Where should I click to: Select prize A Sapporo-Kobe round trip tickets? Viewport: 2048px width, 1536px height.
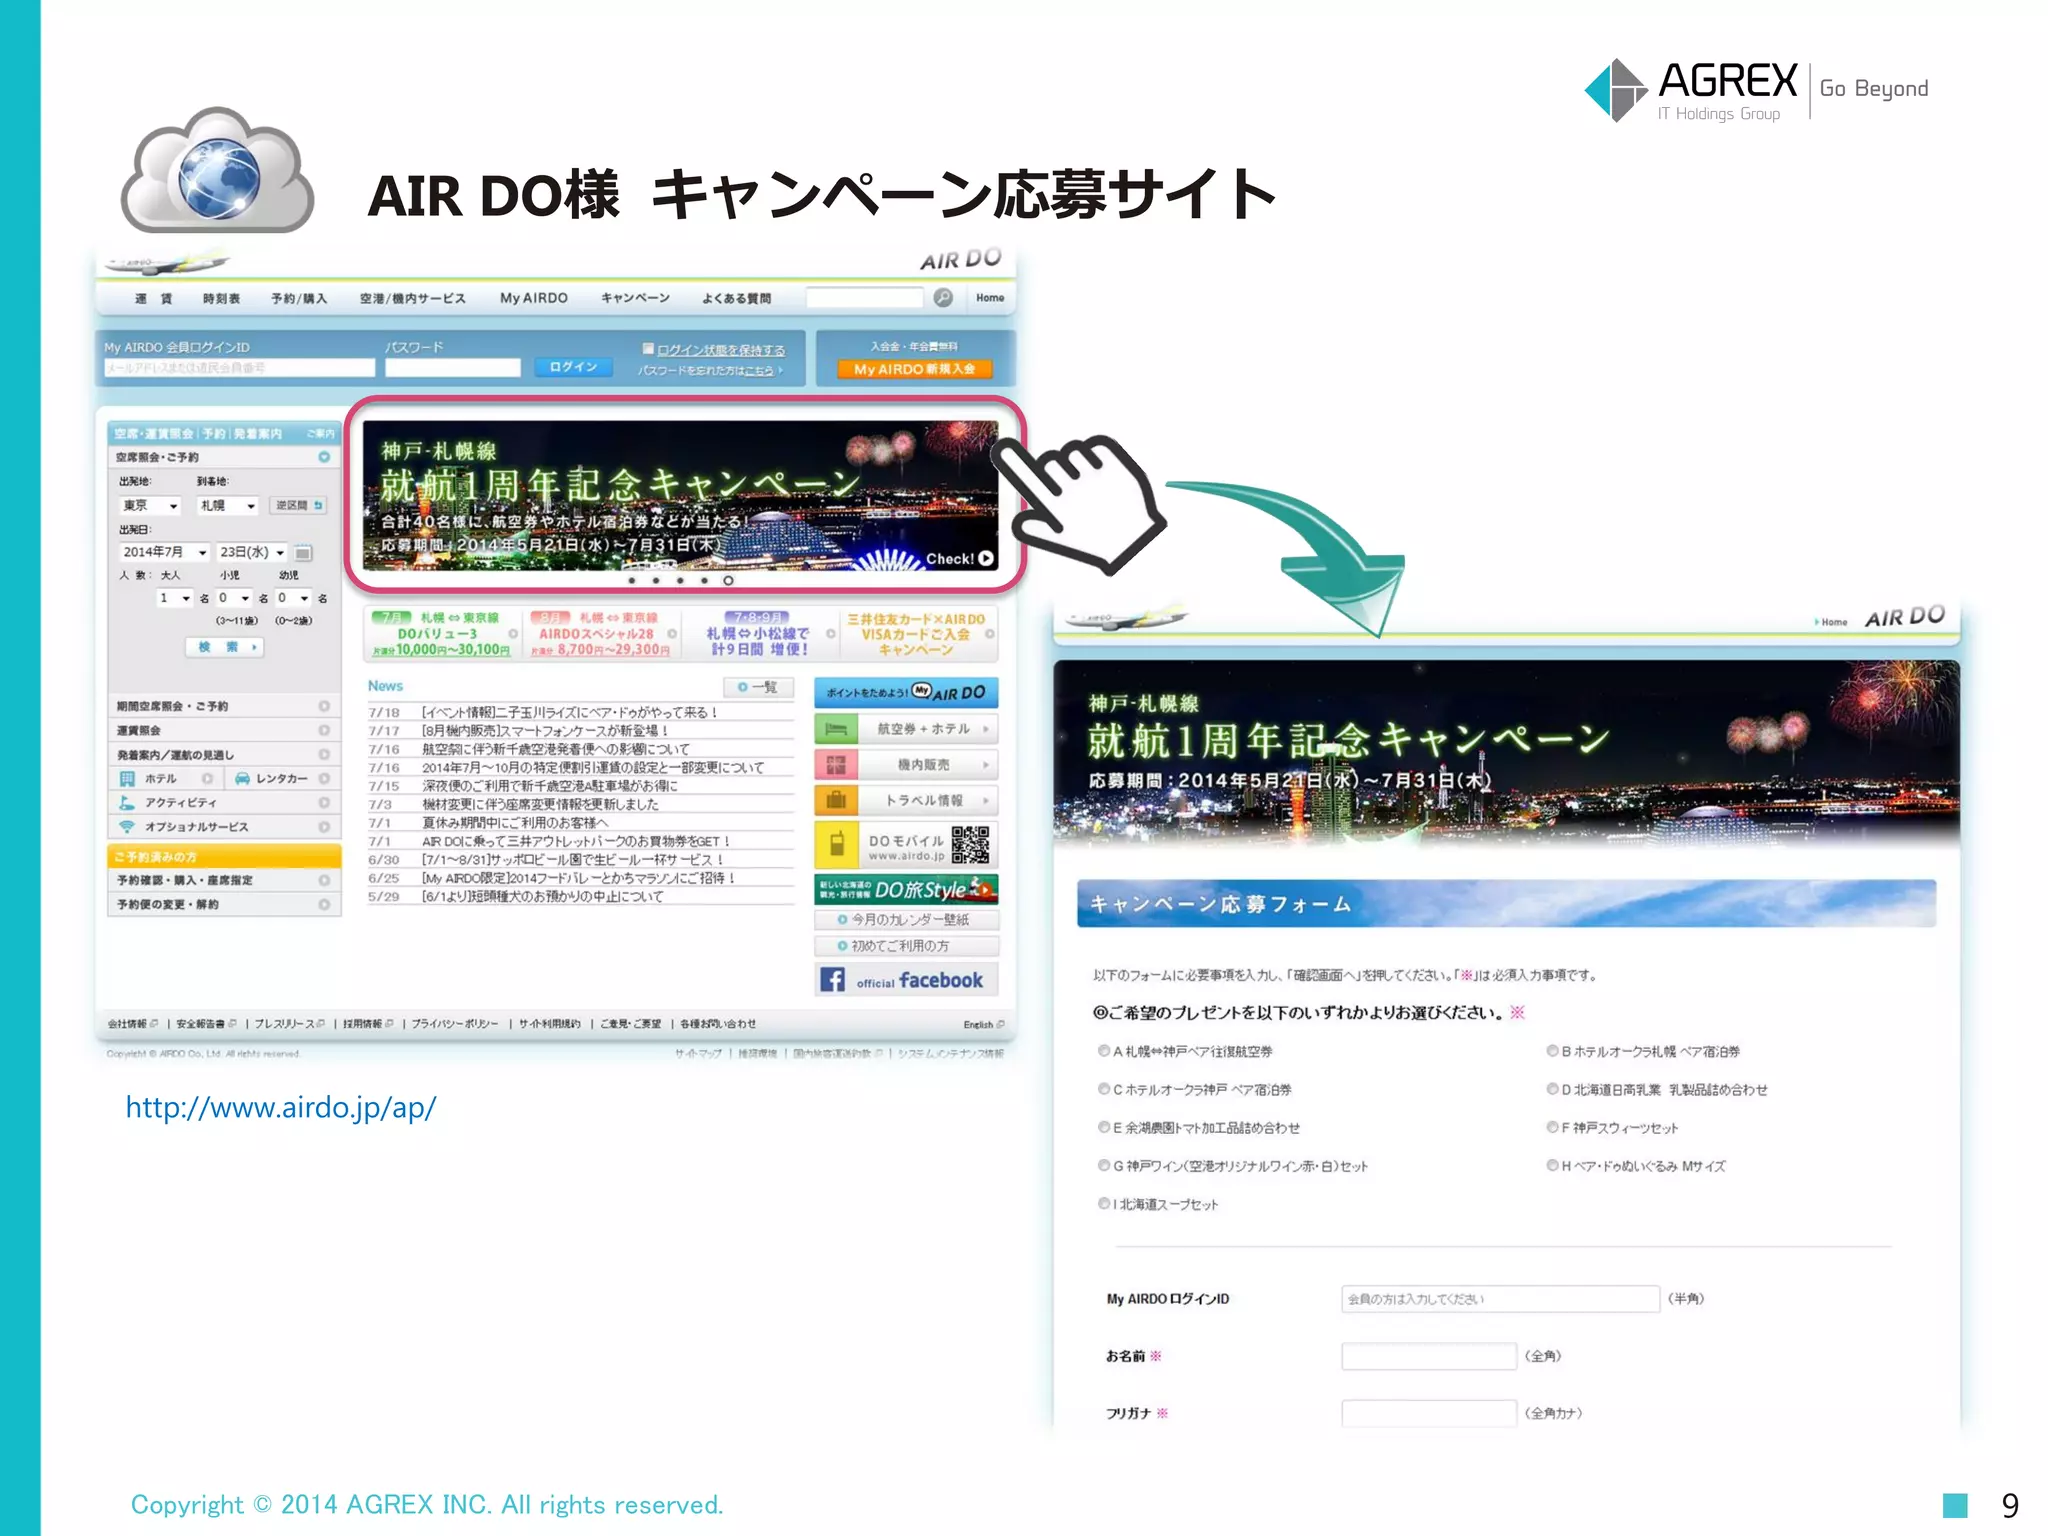pyautogui.click(x=1104, y=1051)
